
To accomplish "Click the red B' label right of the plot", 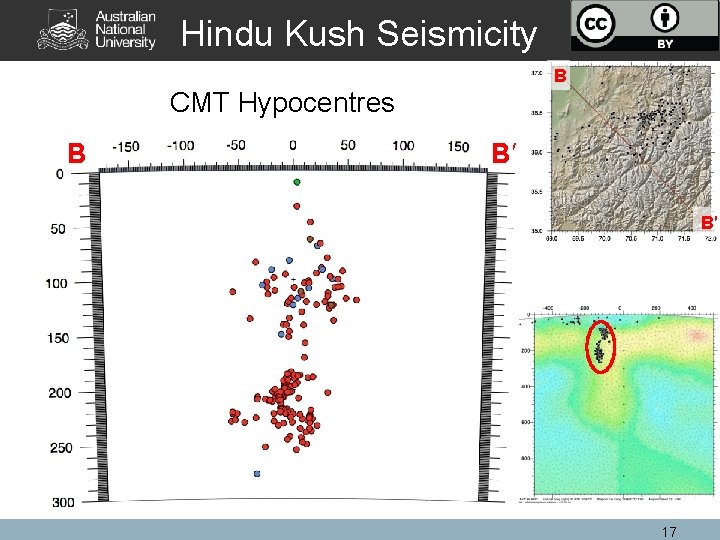I will 504,153.
